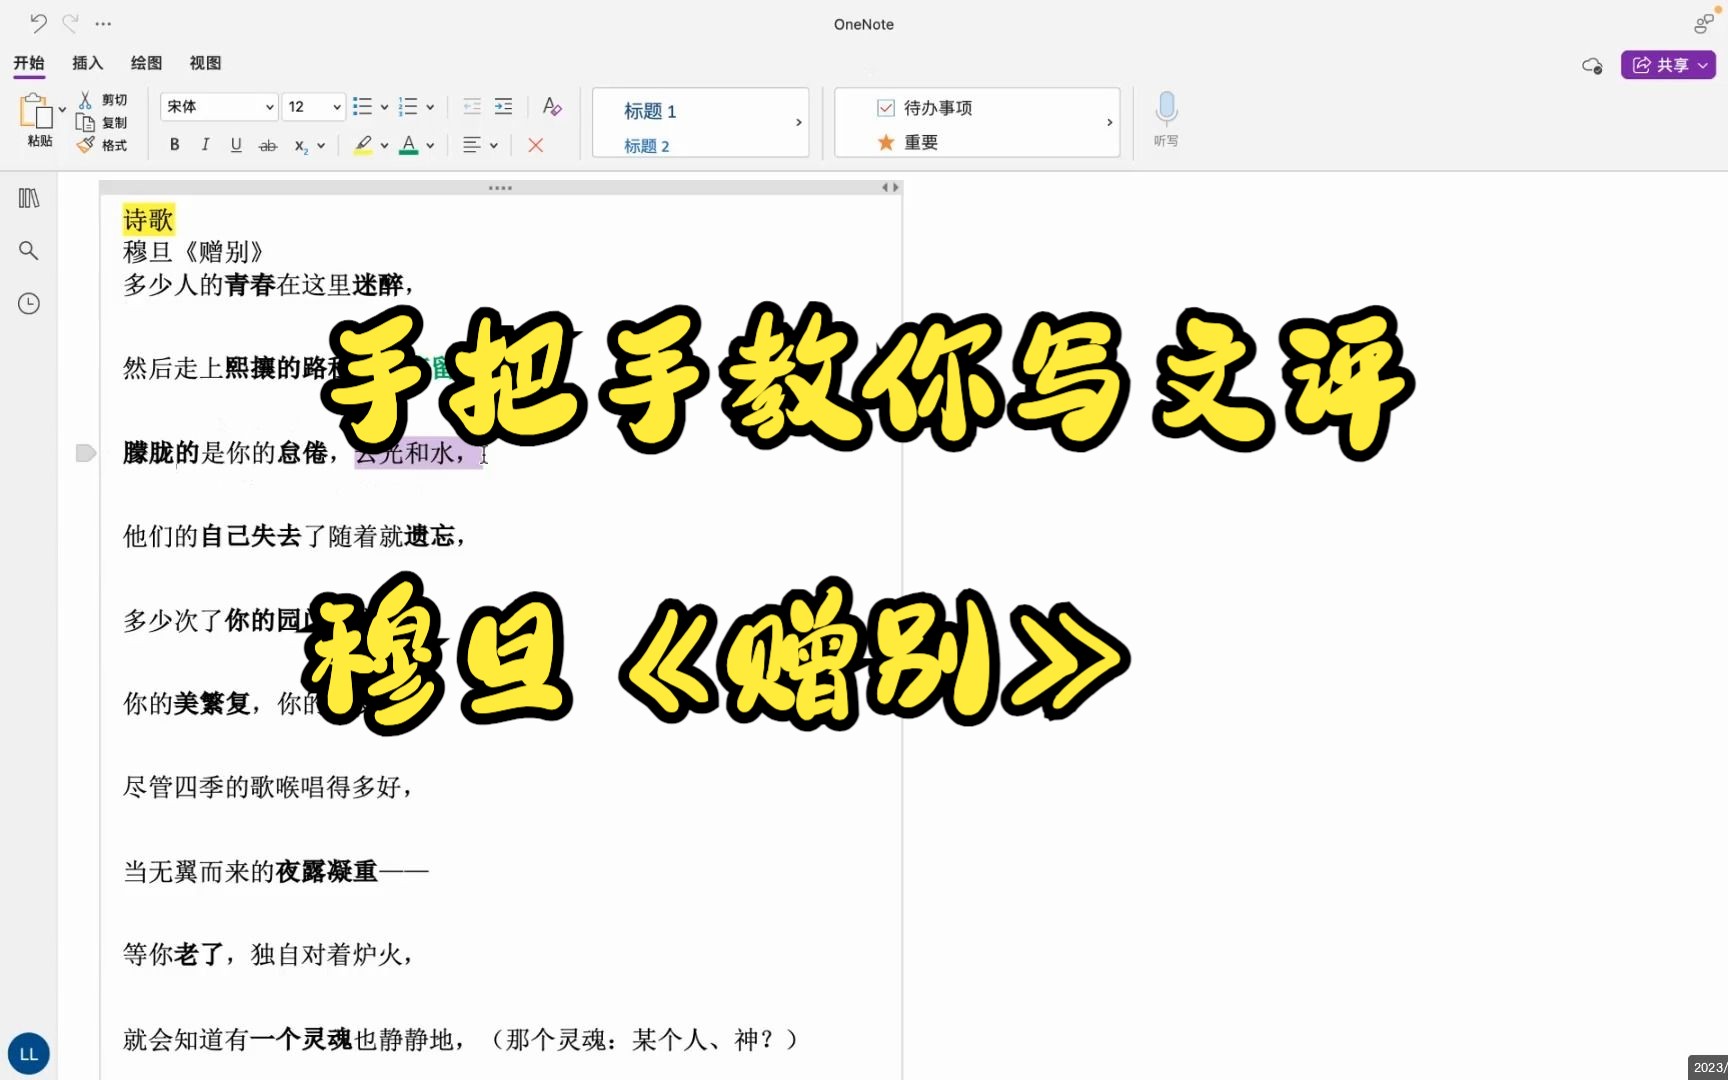Open the font name box 宋体
Screen dimensions: 1728x1080
click(x=219, y=106)
